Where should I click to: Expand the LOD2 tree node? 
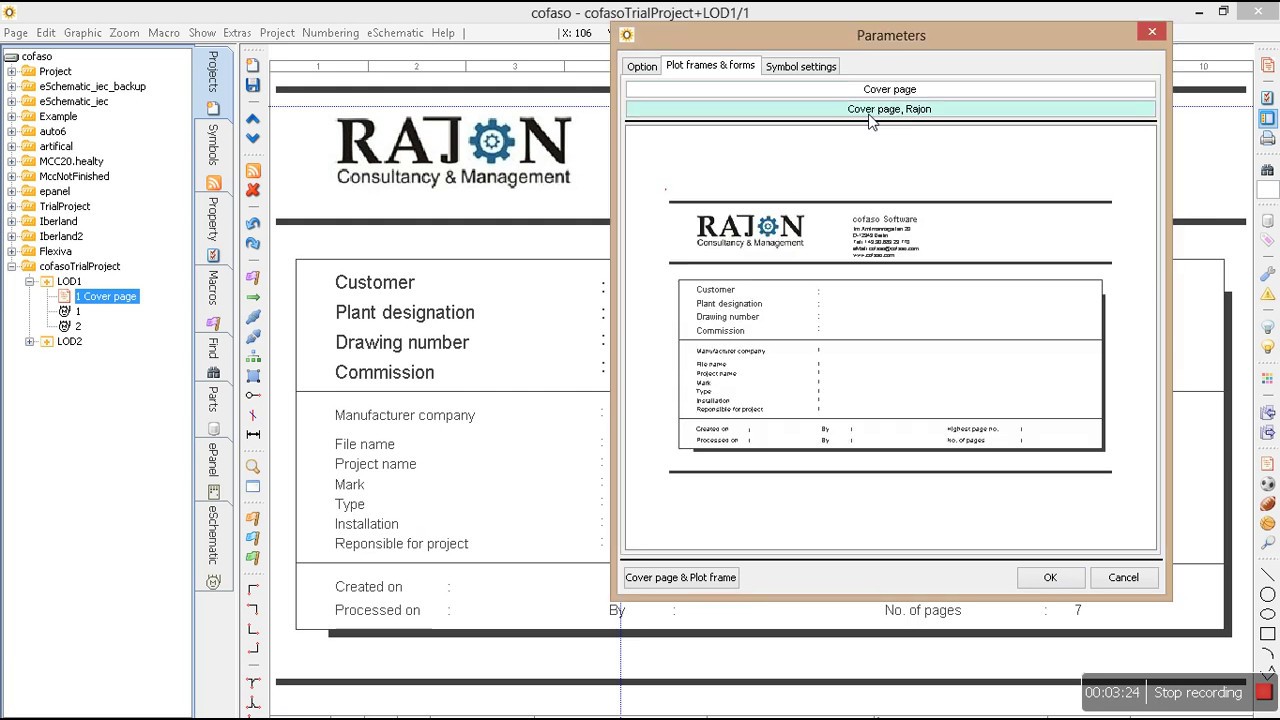pyautogui.click(x=30, y=341)
